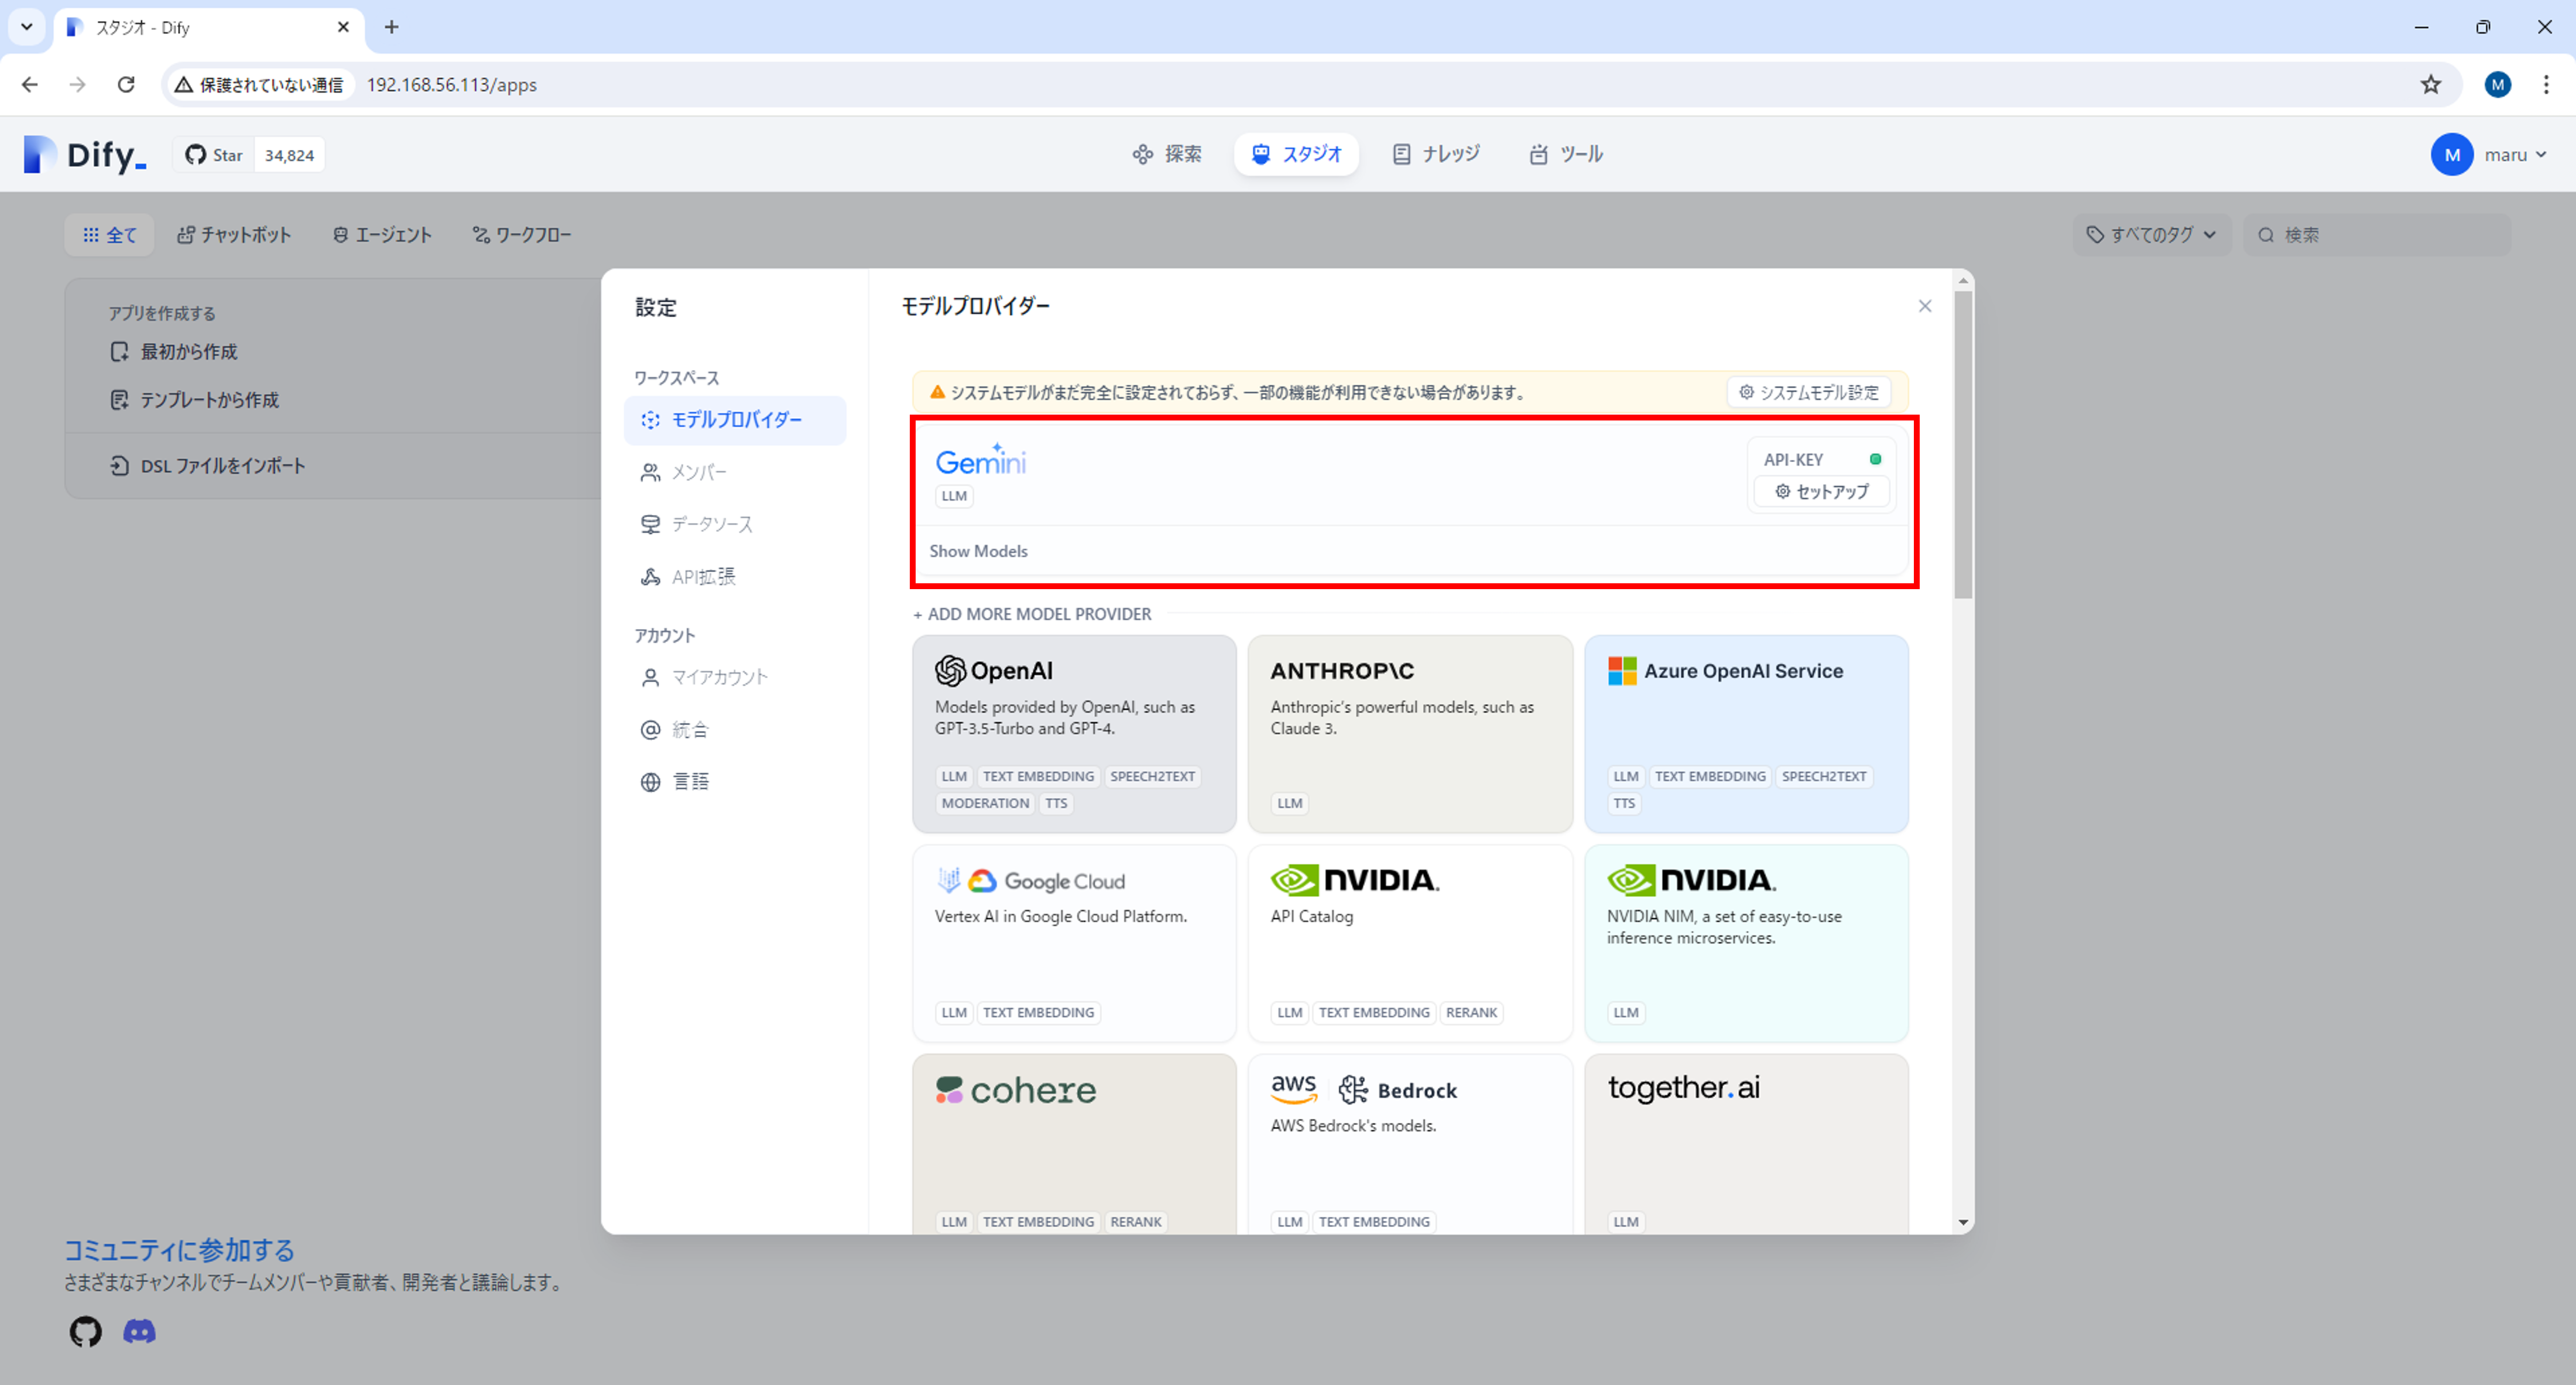Open the Gemini セットアップ gear button
This screenshot has height=1385, width=2576.
coord(1821,492)
